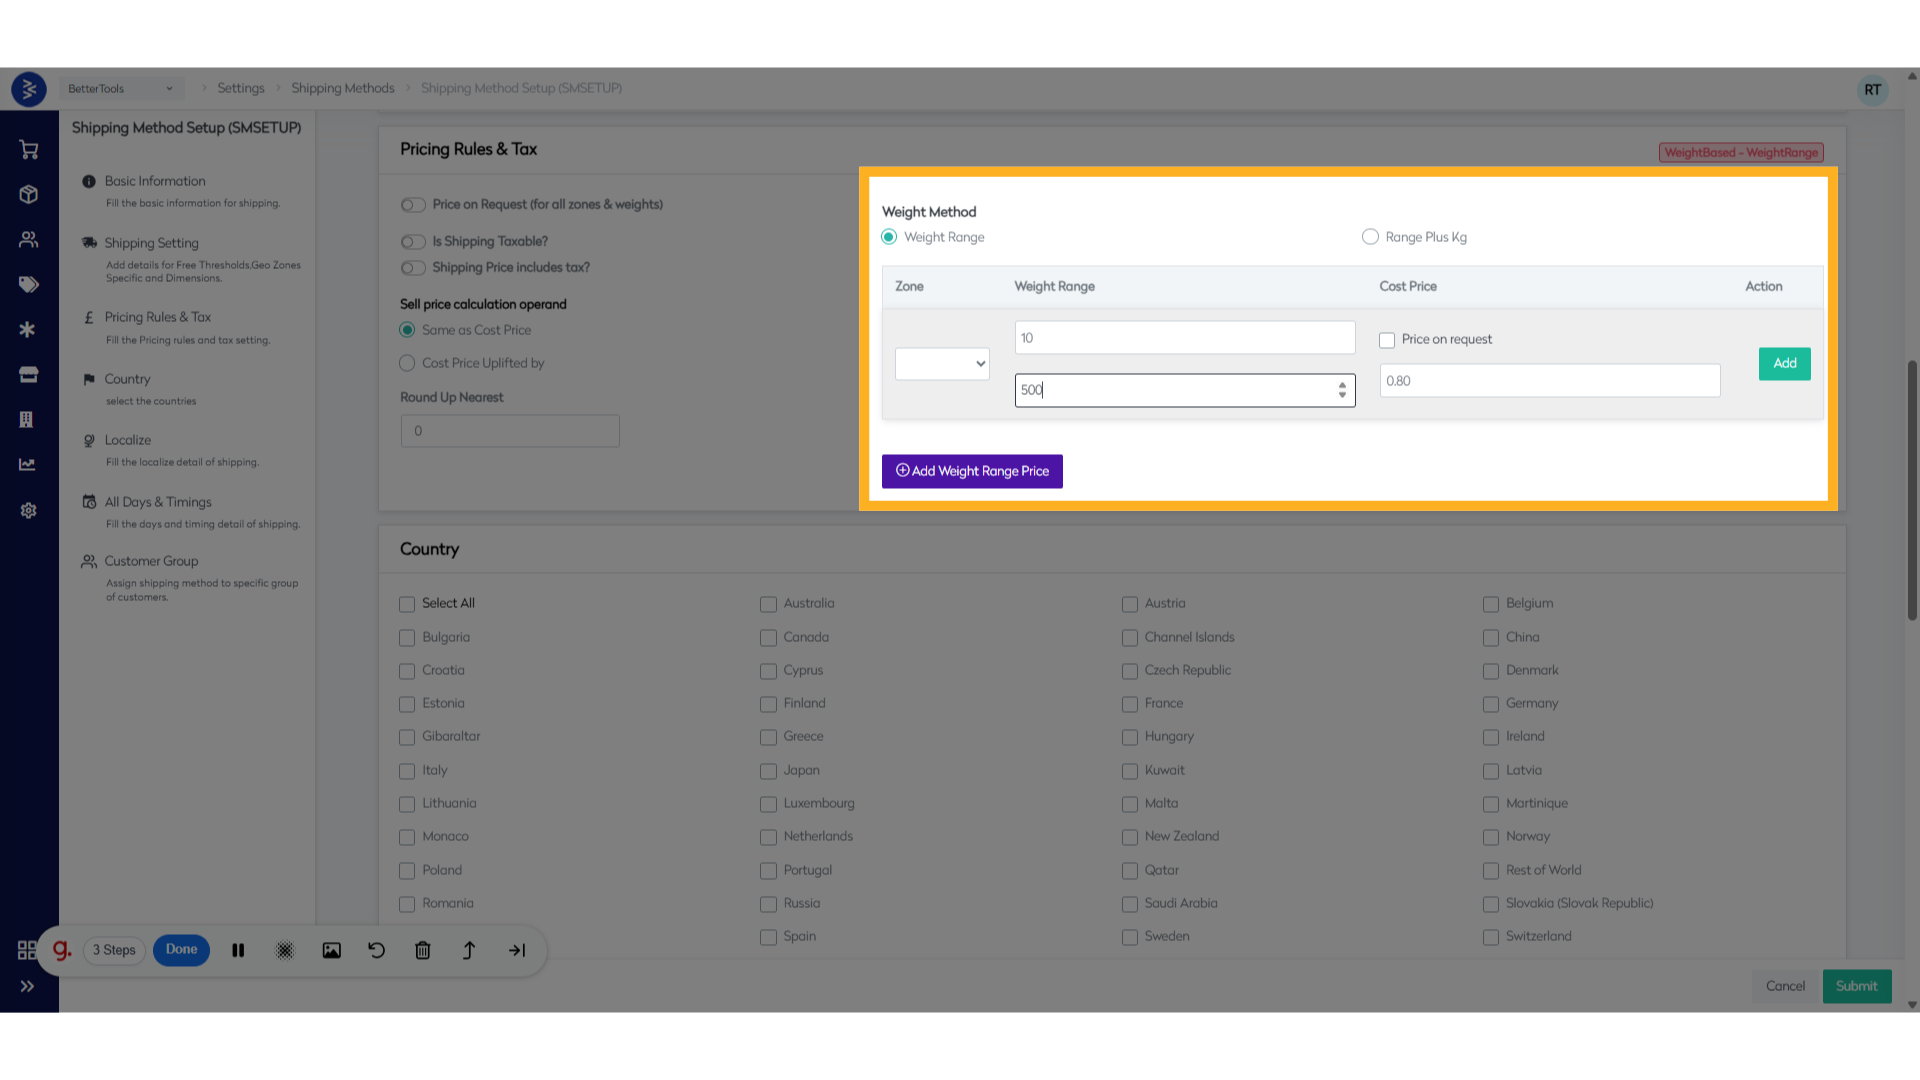
Task: Click the undo icon in recorder toolbar
Action: coord(377,951)
